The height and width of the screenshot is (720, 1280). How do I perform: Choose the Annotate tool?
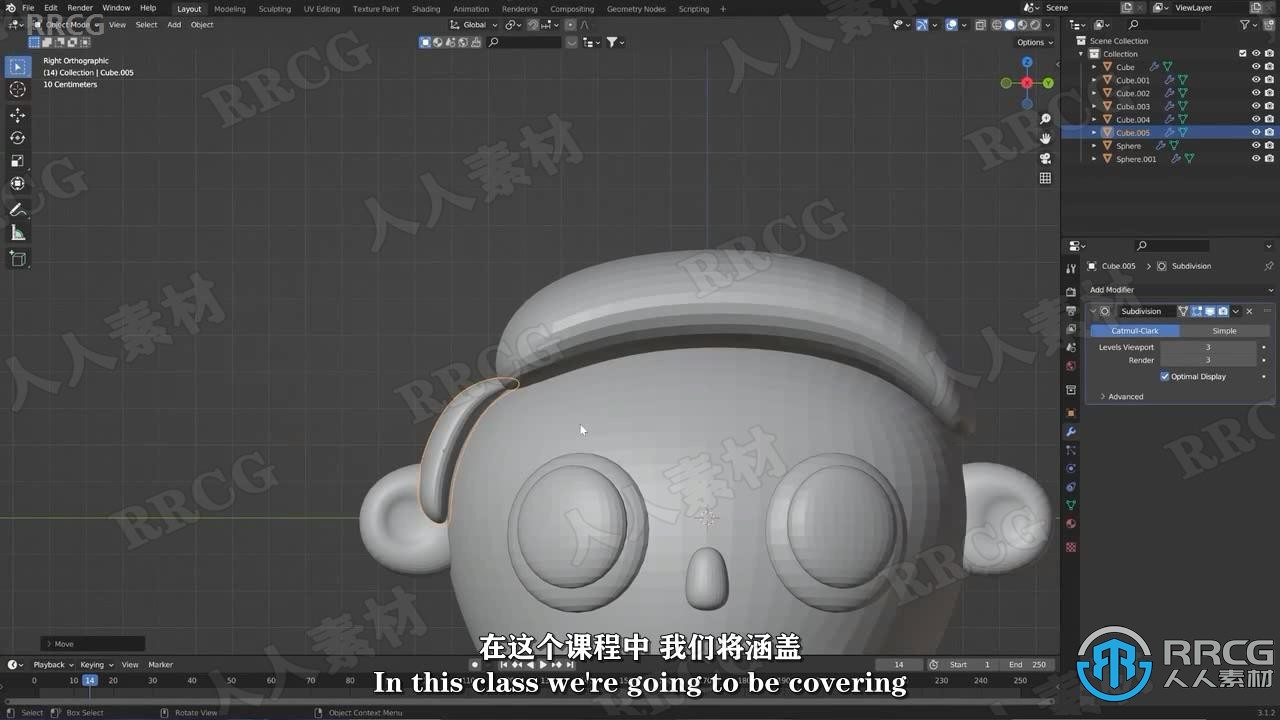18,210
